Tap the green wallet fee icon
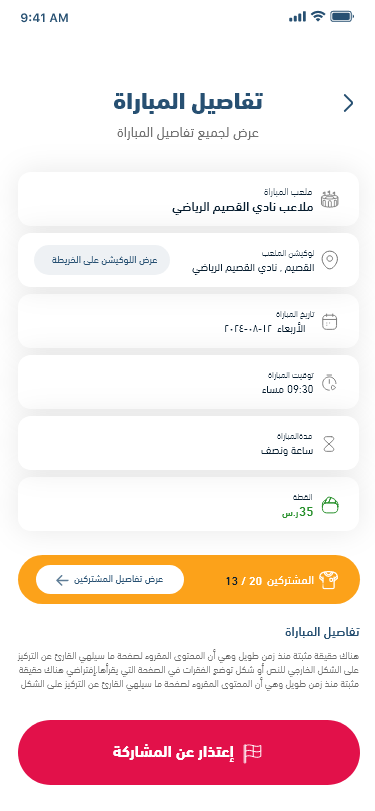The height and width of the screenshot is (811, 375). [x=330, y=504]
